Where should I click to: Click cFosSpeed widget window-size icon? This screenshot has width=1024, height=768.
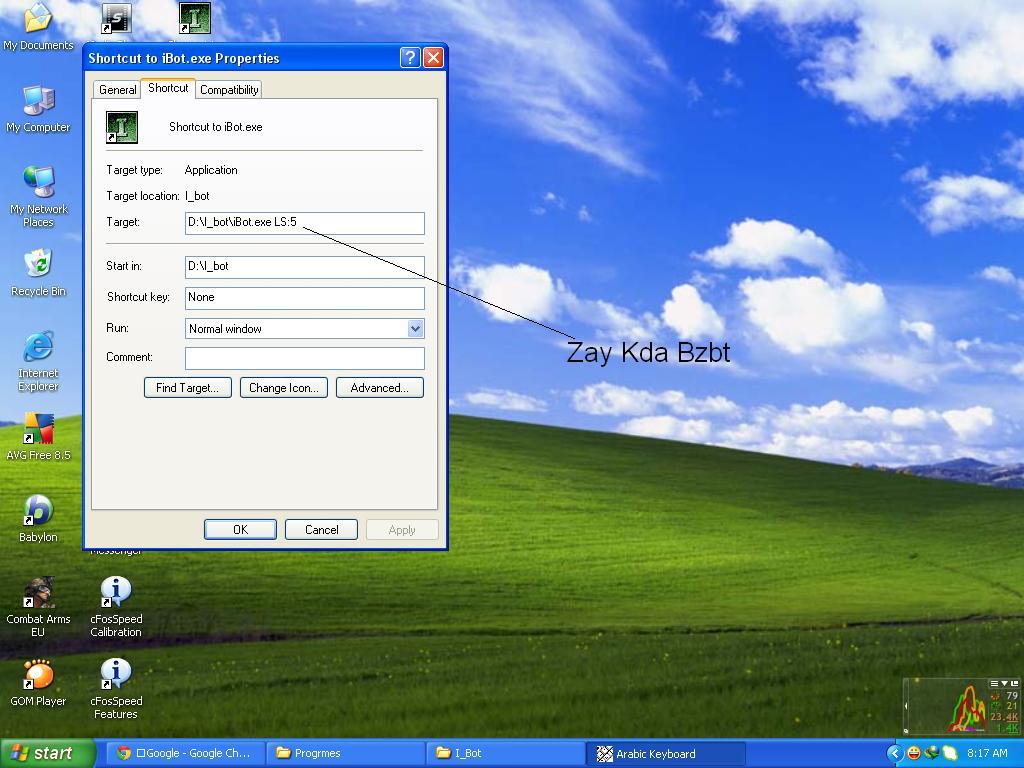pyautogui.click(x=1015, y=683)
